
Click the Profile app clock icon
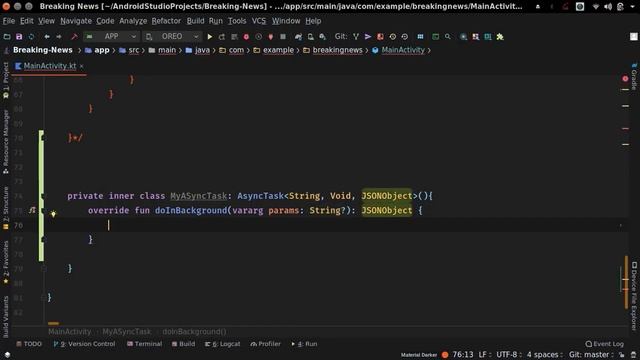[258, 37]
